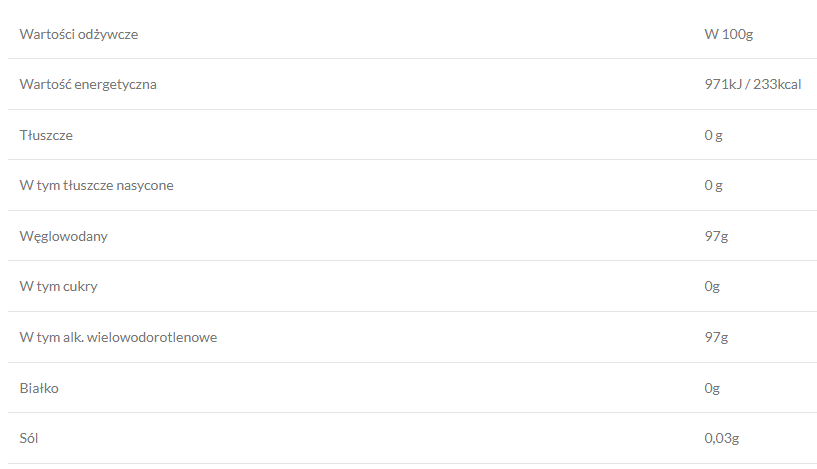The height and width of the screenshot is (469, 817).
Task: Click the 'W tym alk.' abbreviation text
Action: (52, 337)
